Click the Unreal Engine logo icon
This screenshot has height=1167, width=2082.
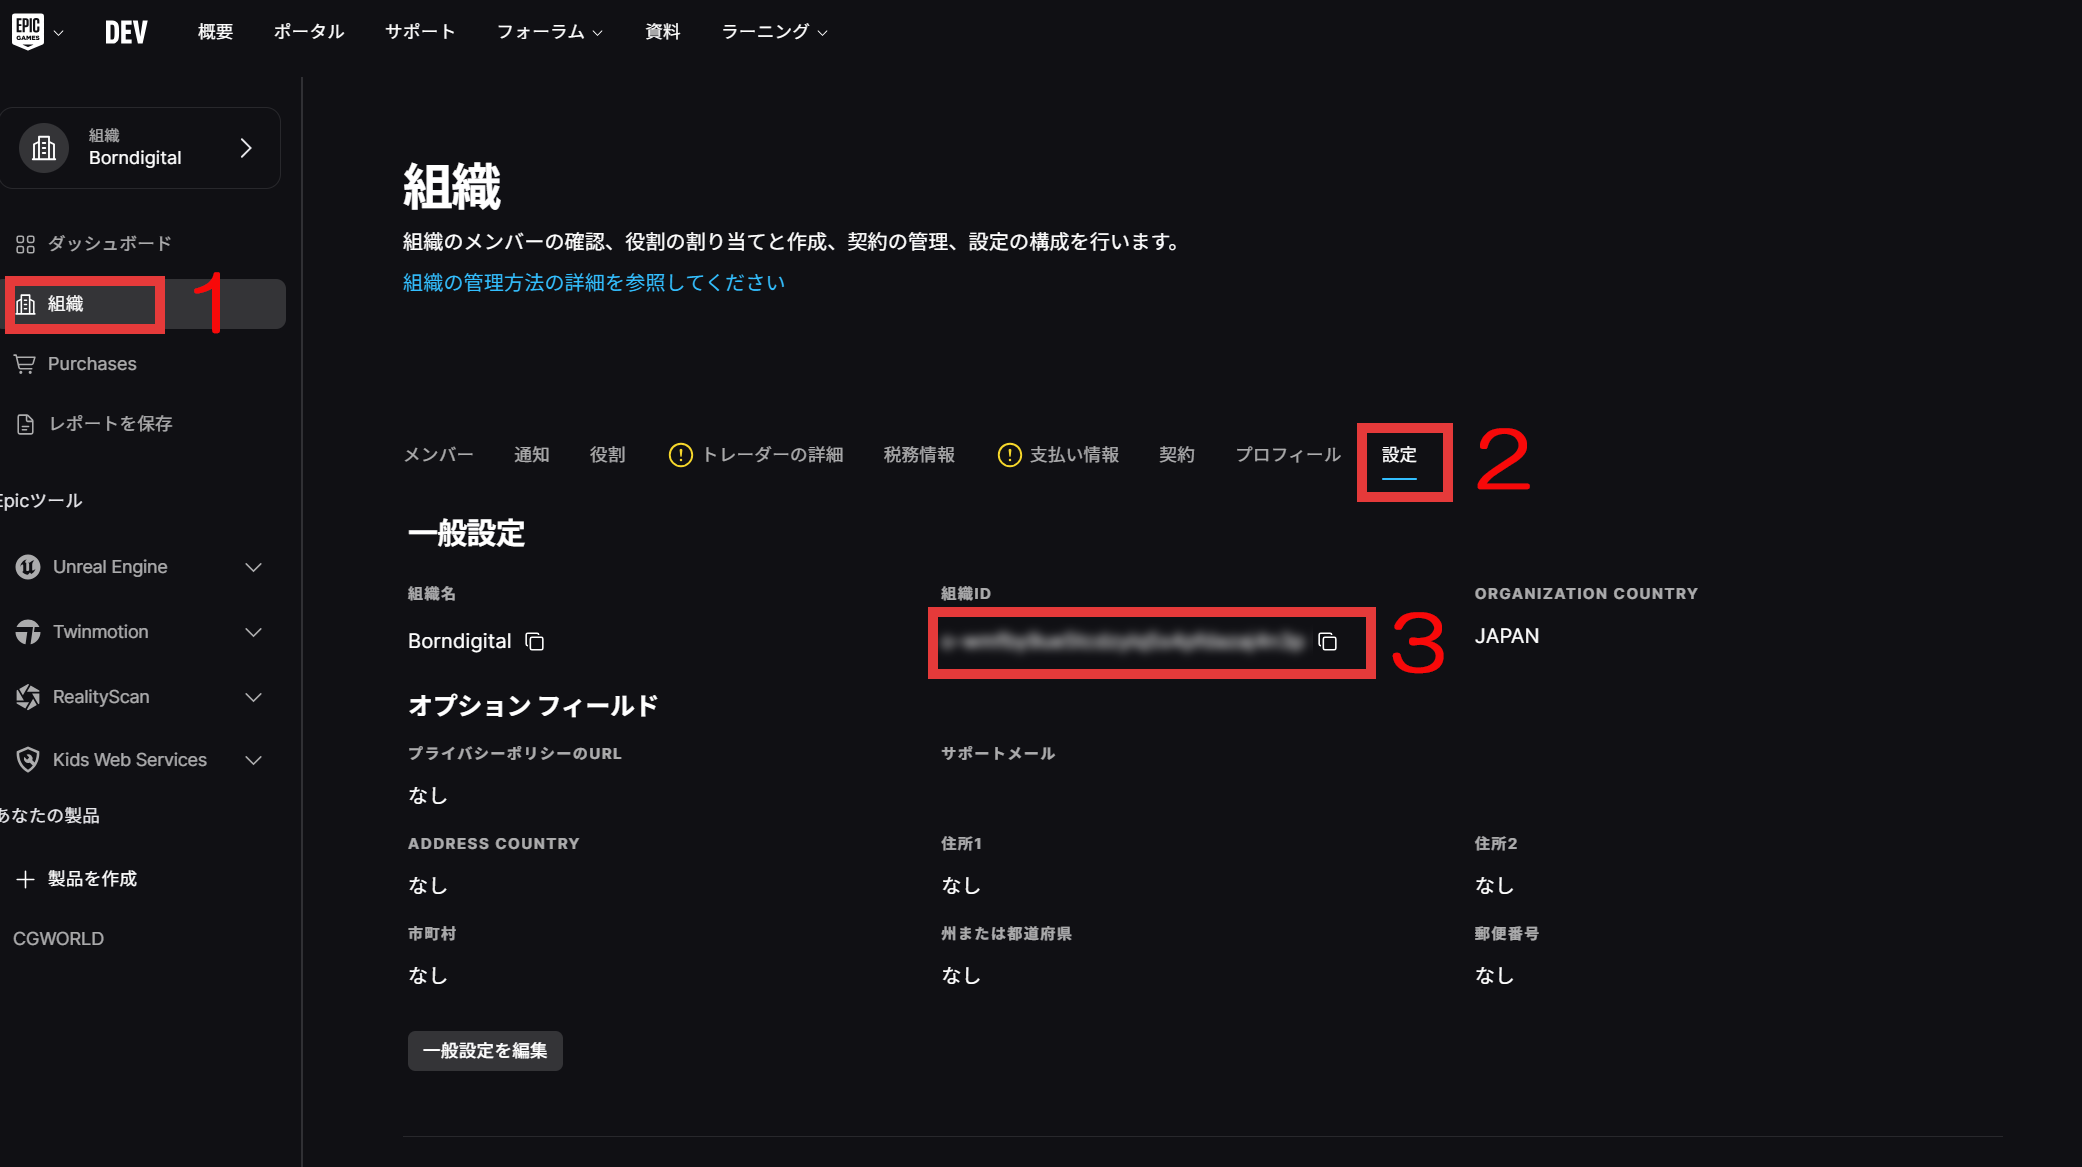pyautogui.click(x=28, y=567)
